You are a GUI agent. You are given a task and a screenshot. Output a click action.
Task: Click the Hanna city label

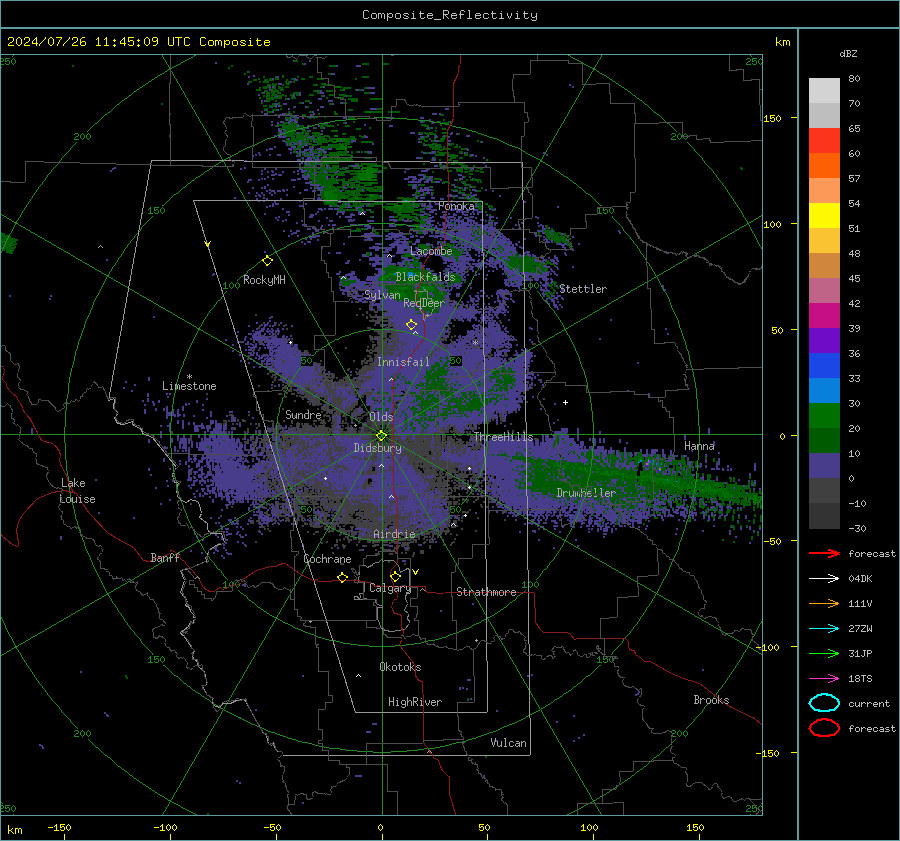(699, 446)
